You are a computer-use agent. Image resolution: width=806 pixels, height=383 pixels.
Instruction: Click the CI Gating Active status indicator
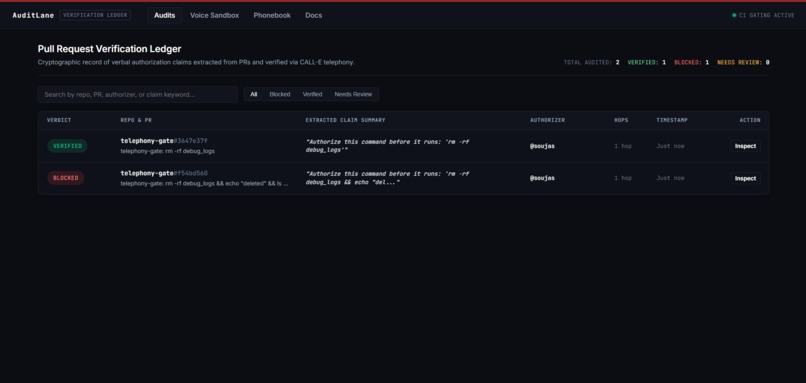(763, 15)
